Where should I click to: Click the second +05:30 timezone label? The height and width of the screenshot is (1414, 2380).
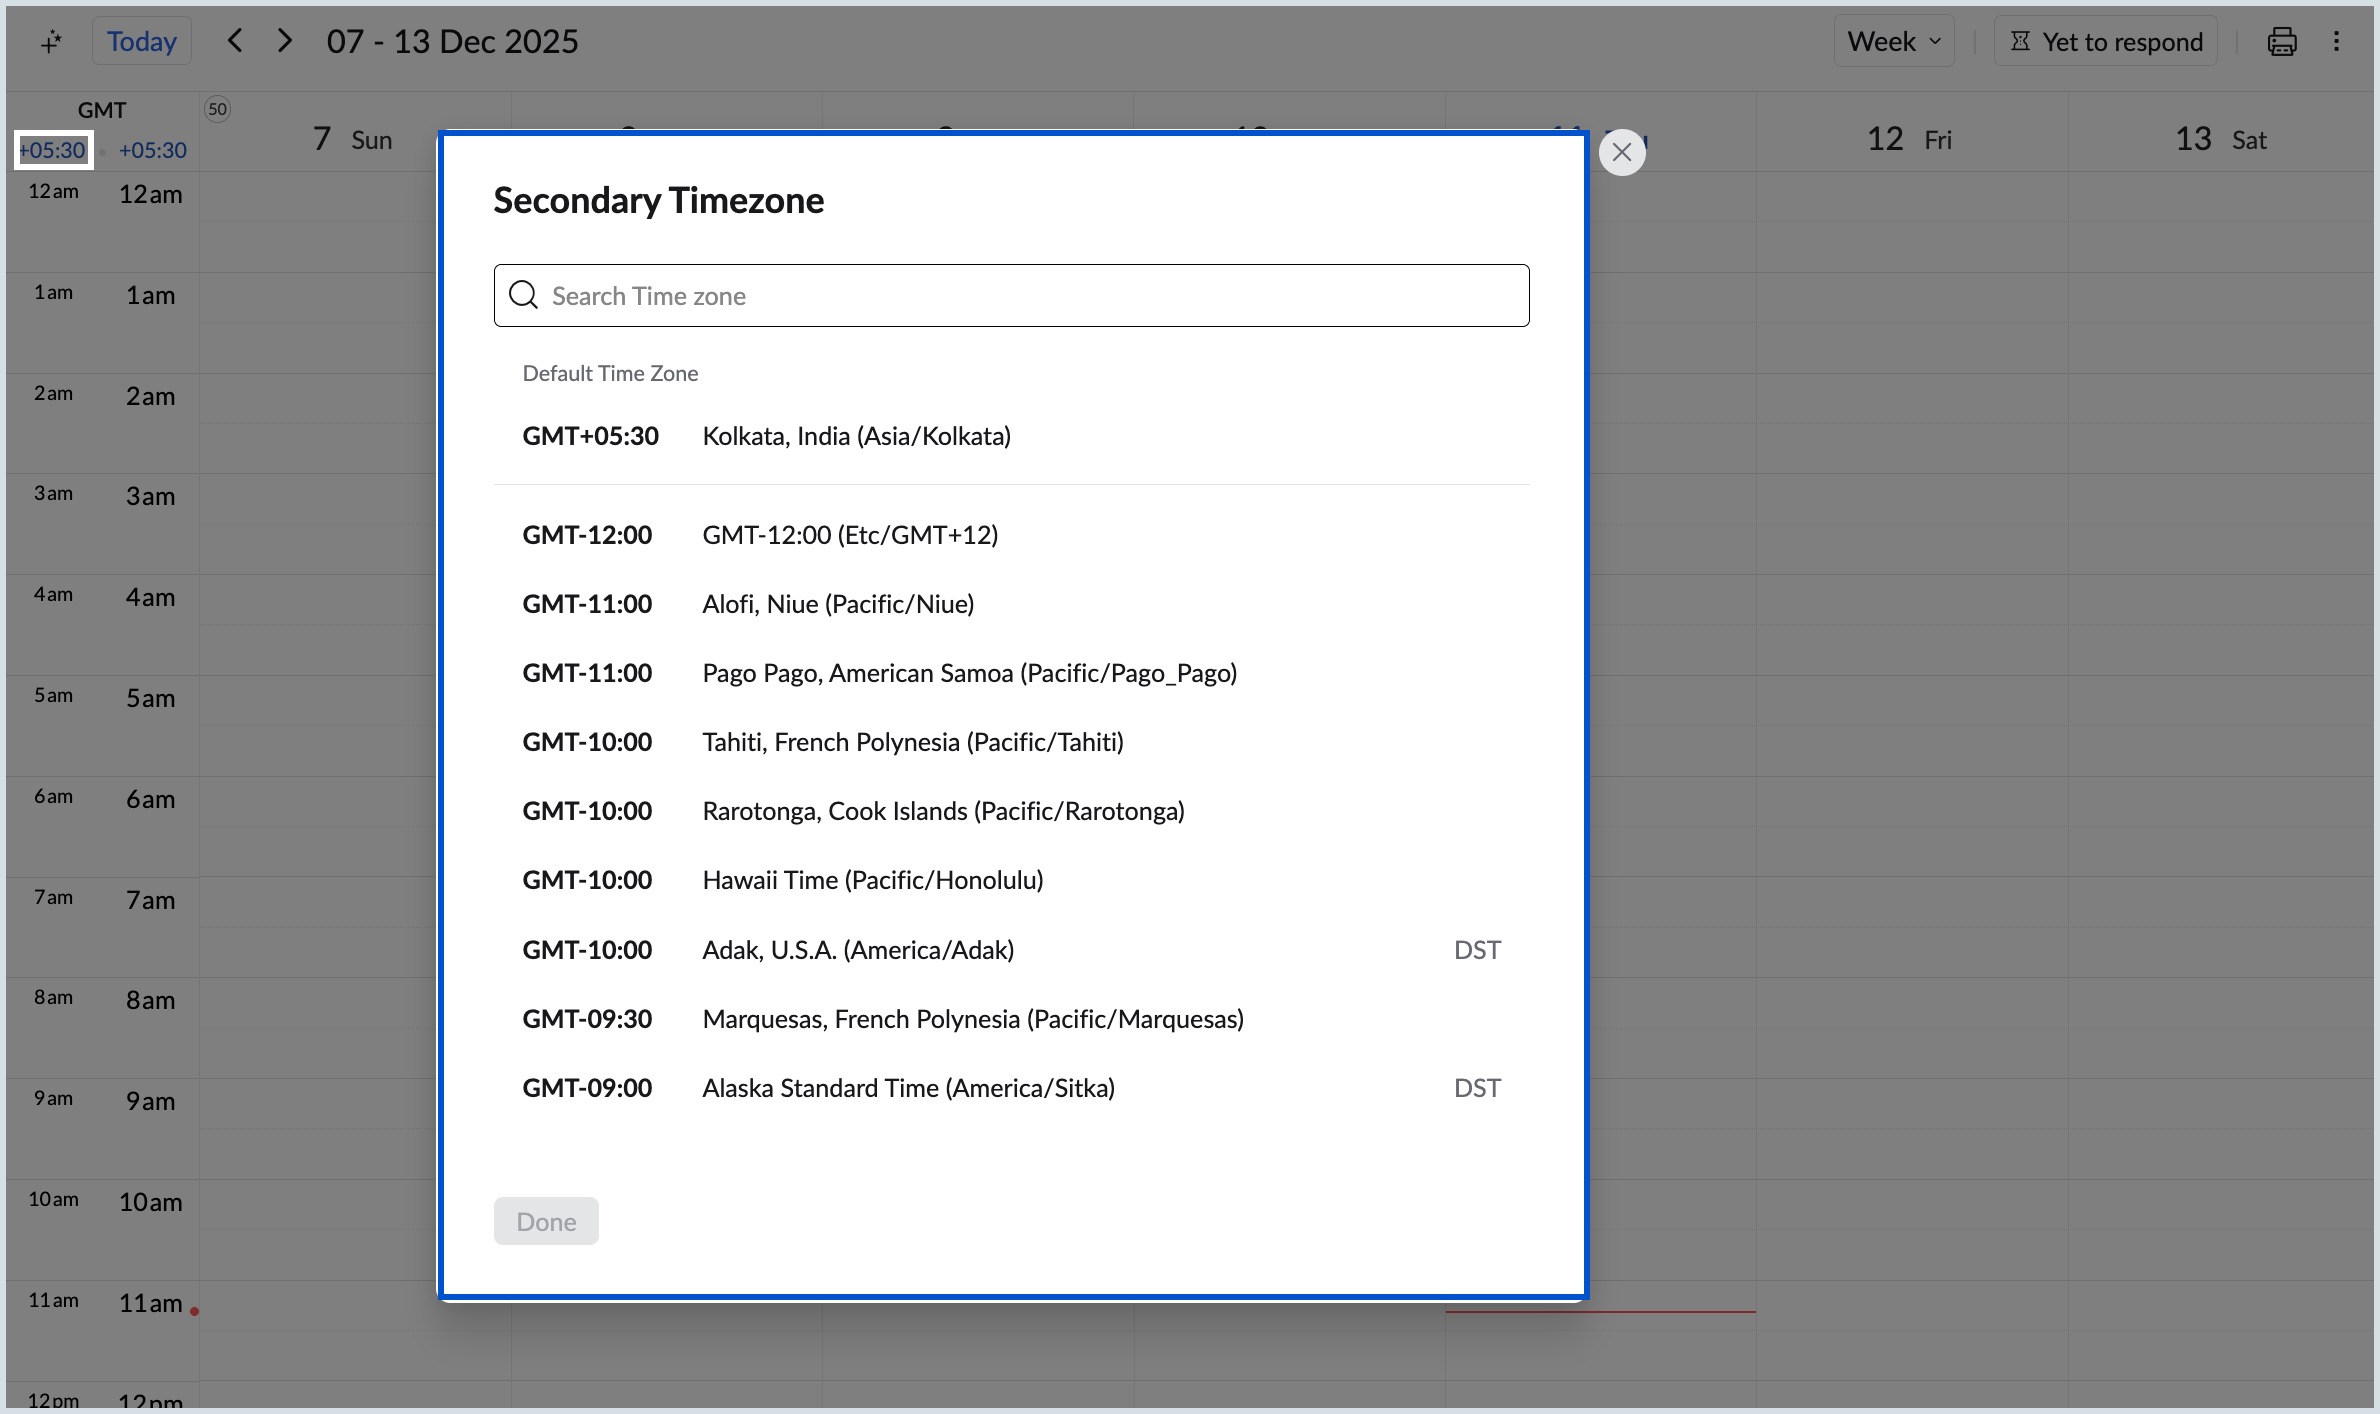(152, 150)
